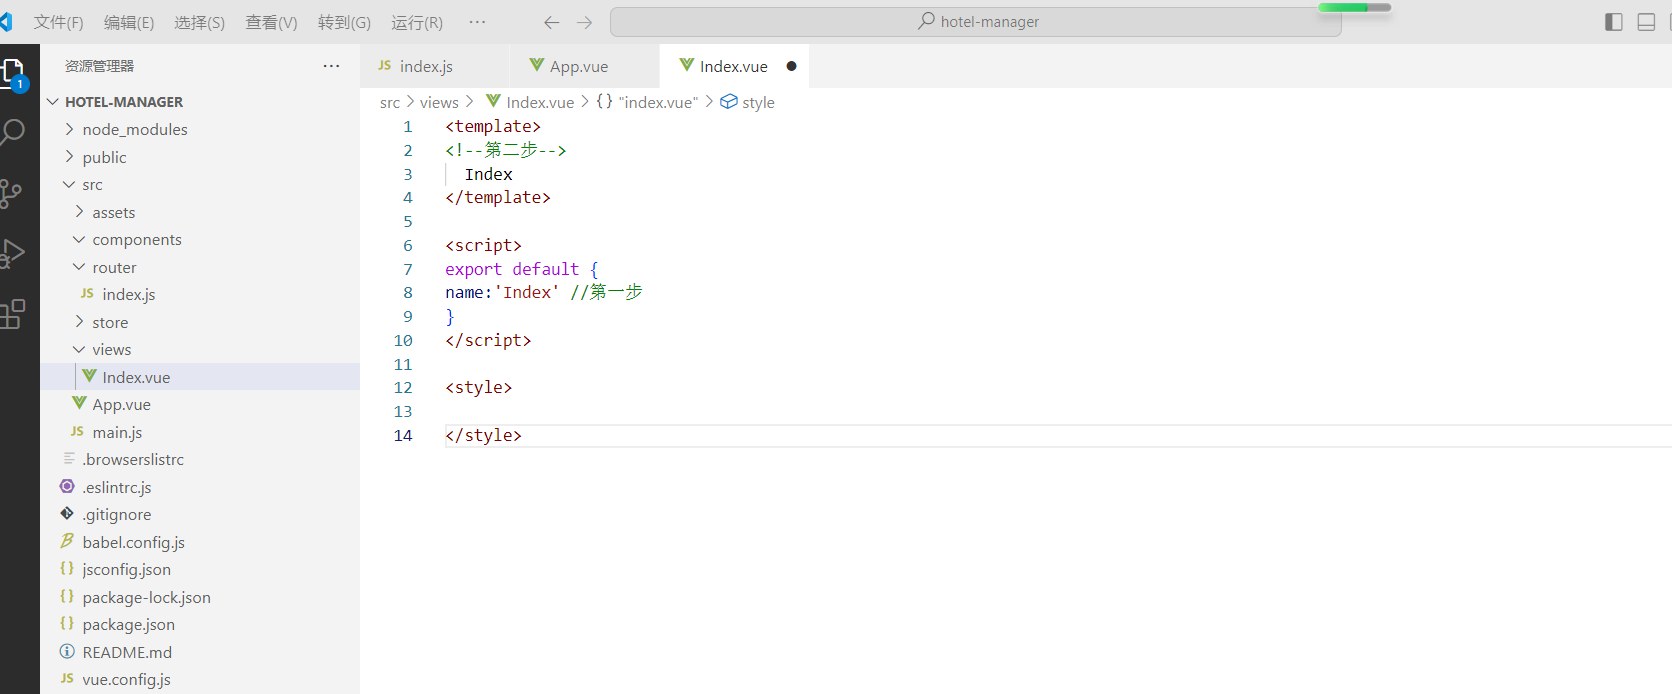Image resolution: width=1672 pixels, height=694 pixels.
Task: Click the src breadcrumb segment
Action: tap(390, 102)
